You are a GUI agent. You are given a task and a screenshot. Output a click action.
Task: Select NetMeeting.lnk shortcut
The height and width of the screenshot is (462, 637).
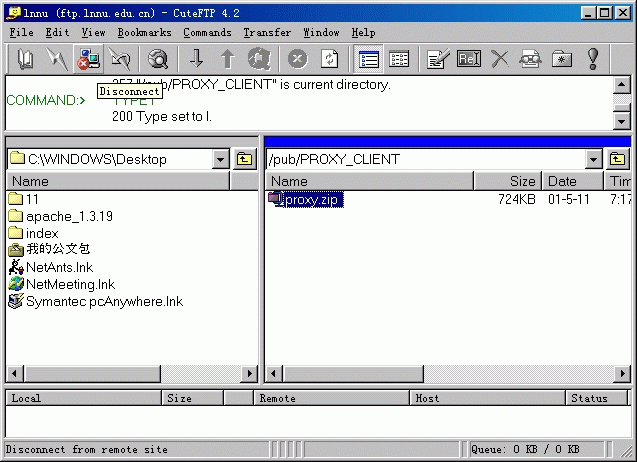tap(62, 284)
